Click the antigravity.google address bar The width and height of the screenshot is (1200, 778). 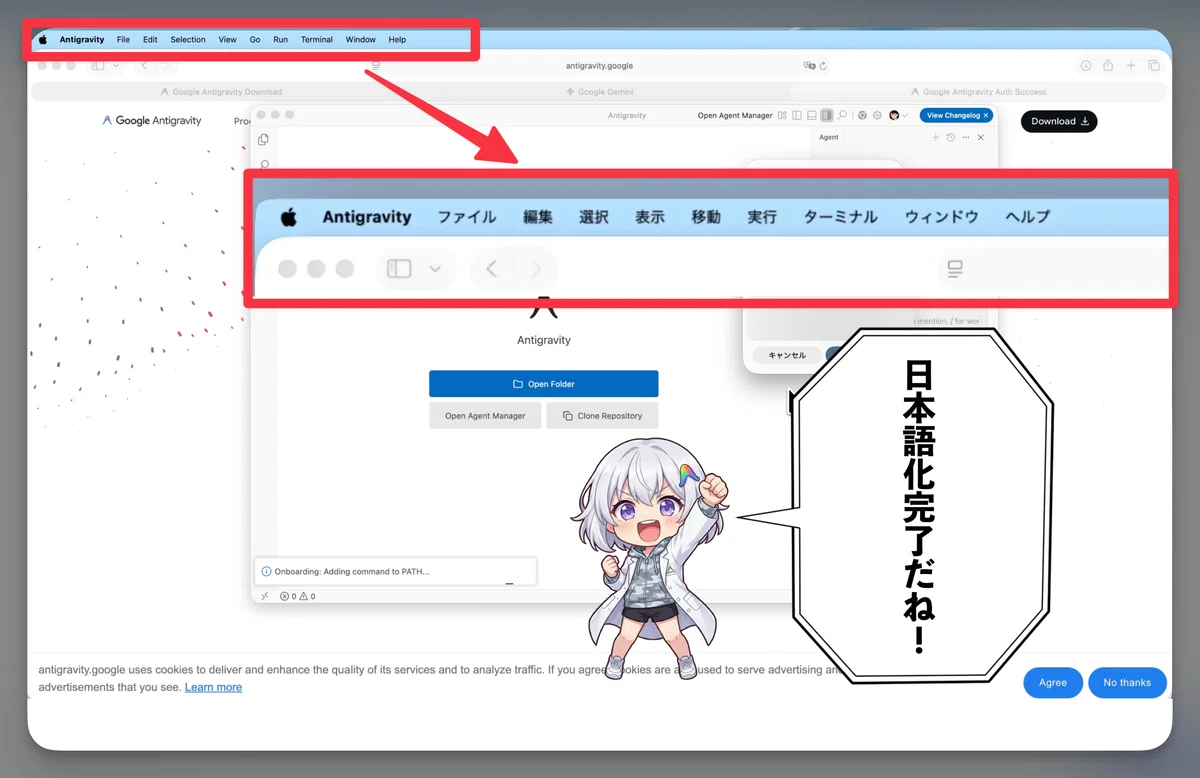599,66
